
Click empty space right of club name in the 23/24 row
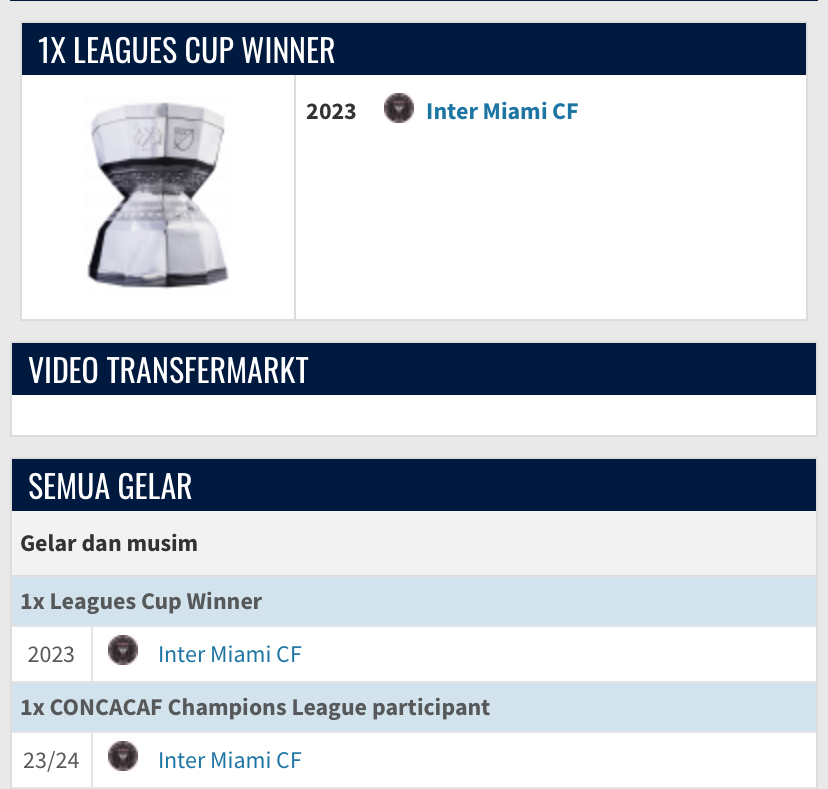click(560, 761)
